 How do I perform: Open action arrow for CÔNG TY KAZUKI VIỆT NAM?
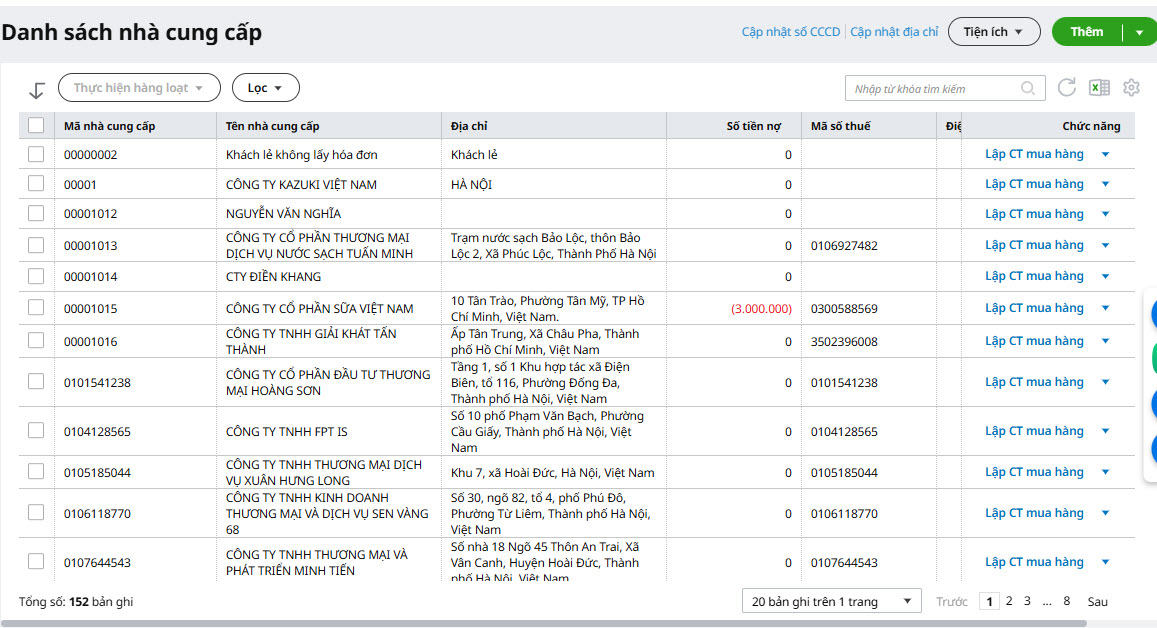(x=1105, y=184)
